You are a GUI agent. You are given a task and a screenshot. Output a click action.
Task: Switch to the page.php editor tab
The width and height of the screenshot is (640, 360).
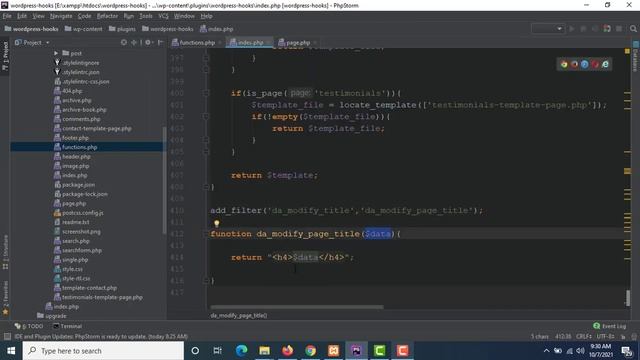[297, 42]
